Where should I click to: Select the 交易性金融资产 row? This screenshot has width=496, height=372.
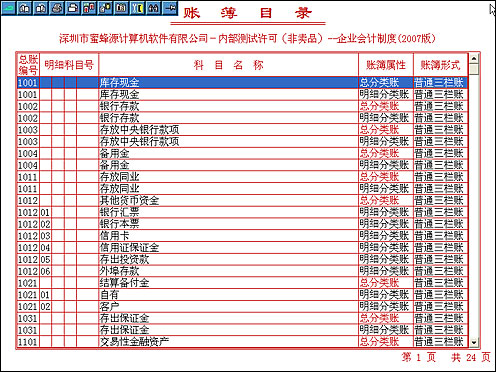[x=242, y=342]
